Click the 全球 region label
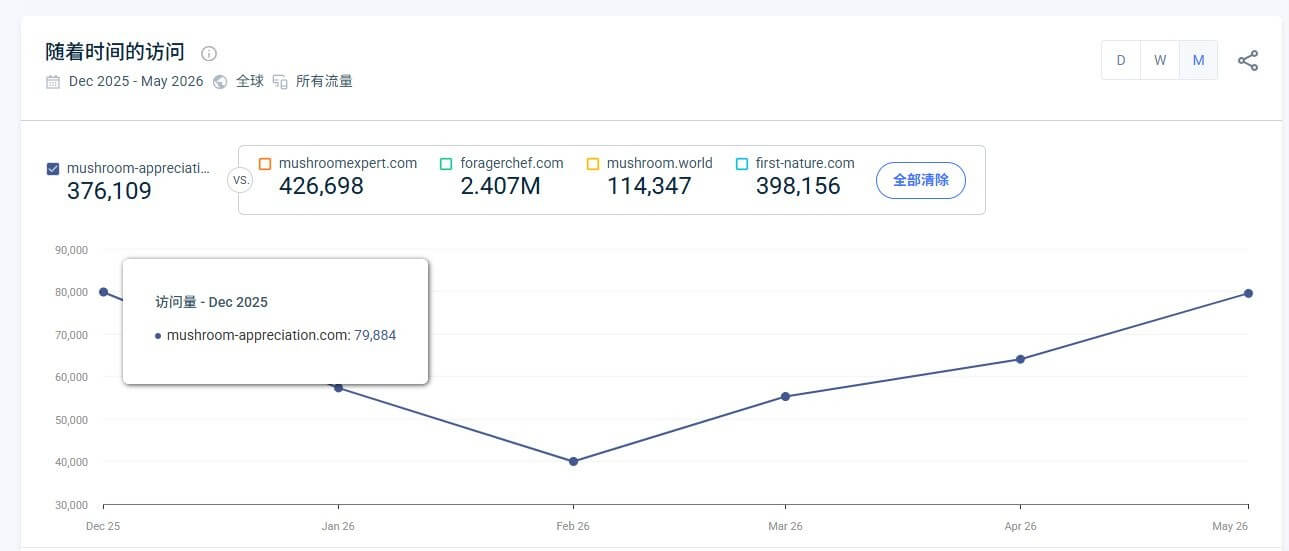 point(250,82)
